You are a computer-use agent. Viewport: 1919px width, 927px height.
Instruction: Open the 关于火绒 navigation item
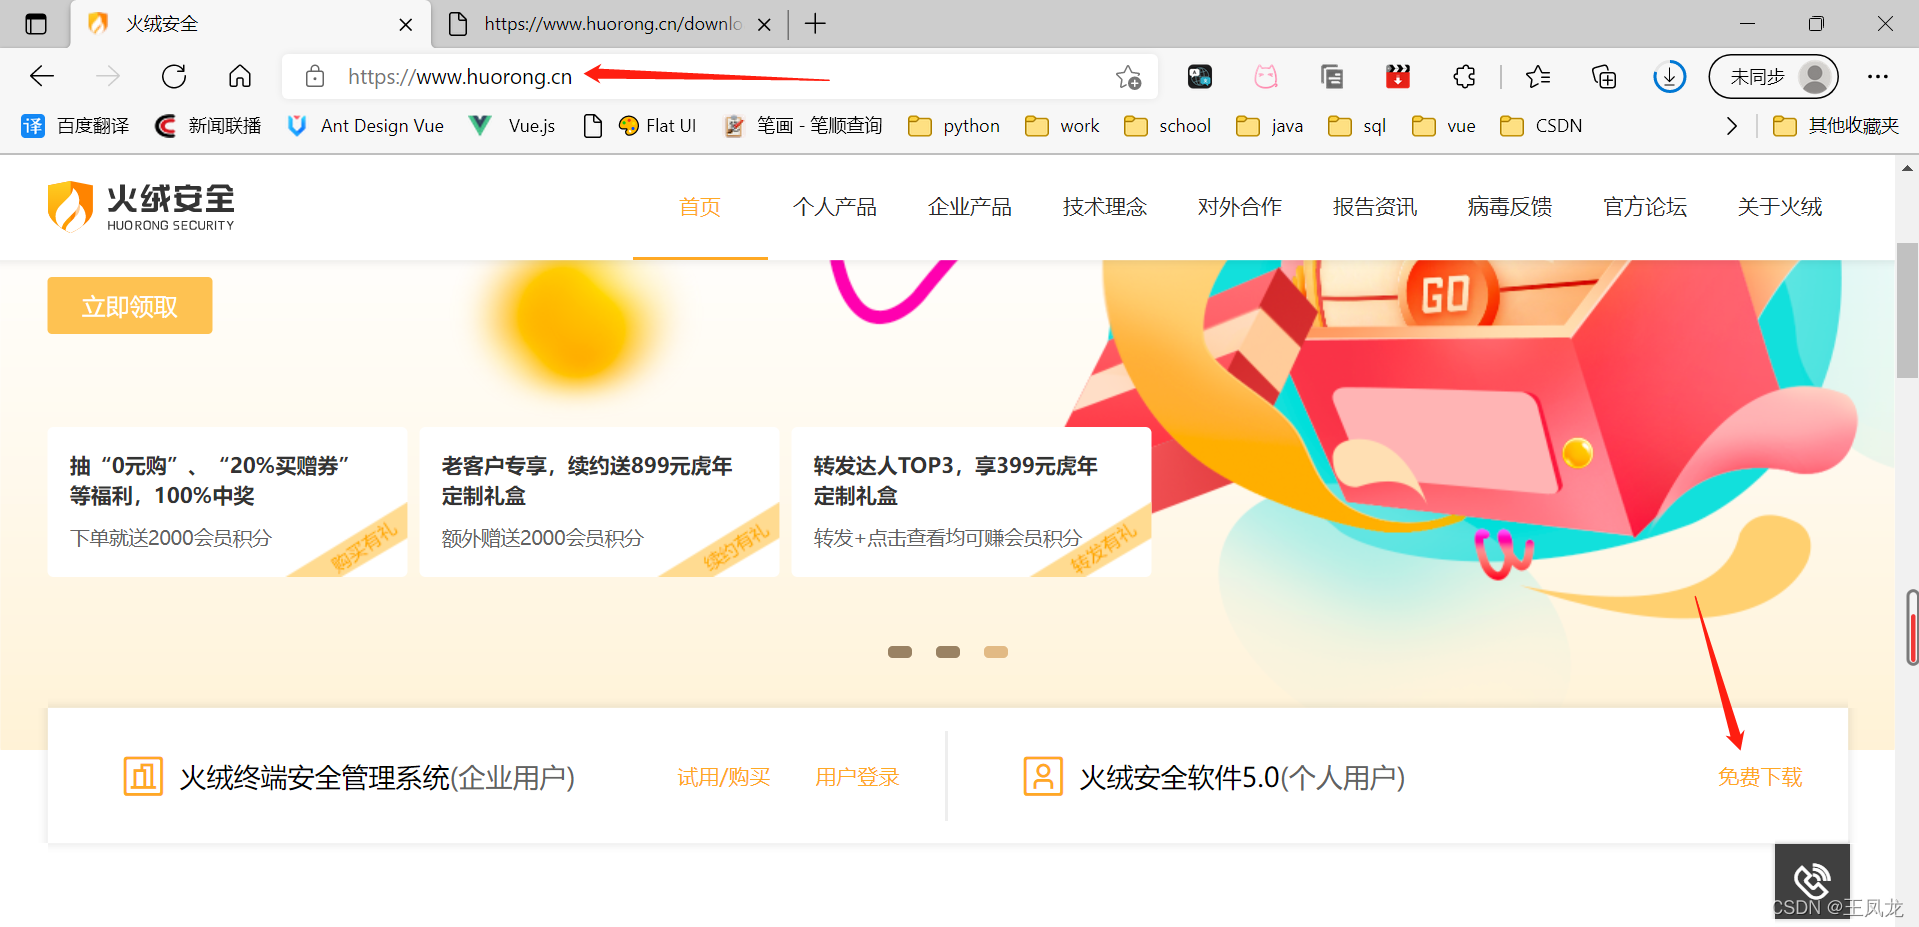(x=1780, y=207)
